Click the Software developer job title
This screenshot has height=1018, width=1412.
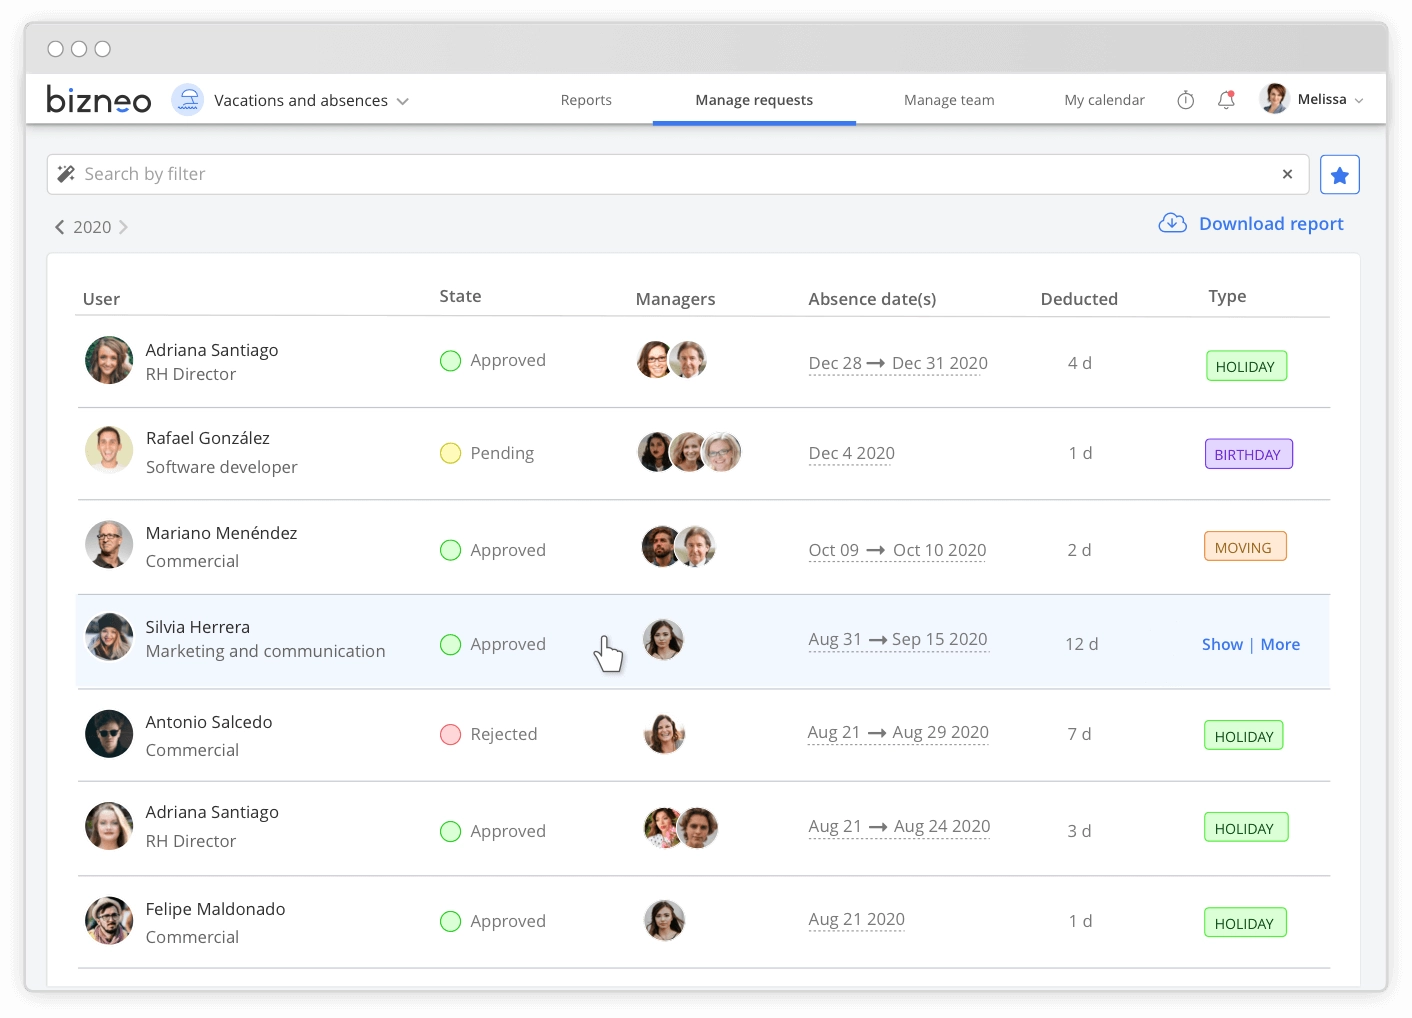point(222,467)
